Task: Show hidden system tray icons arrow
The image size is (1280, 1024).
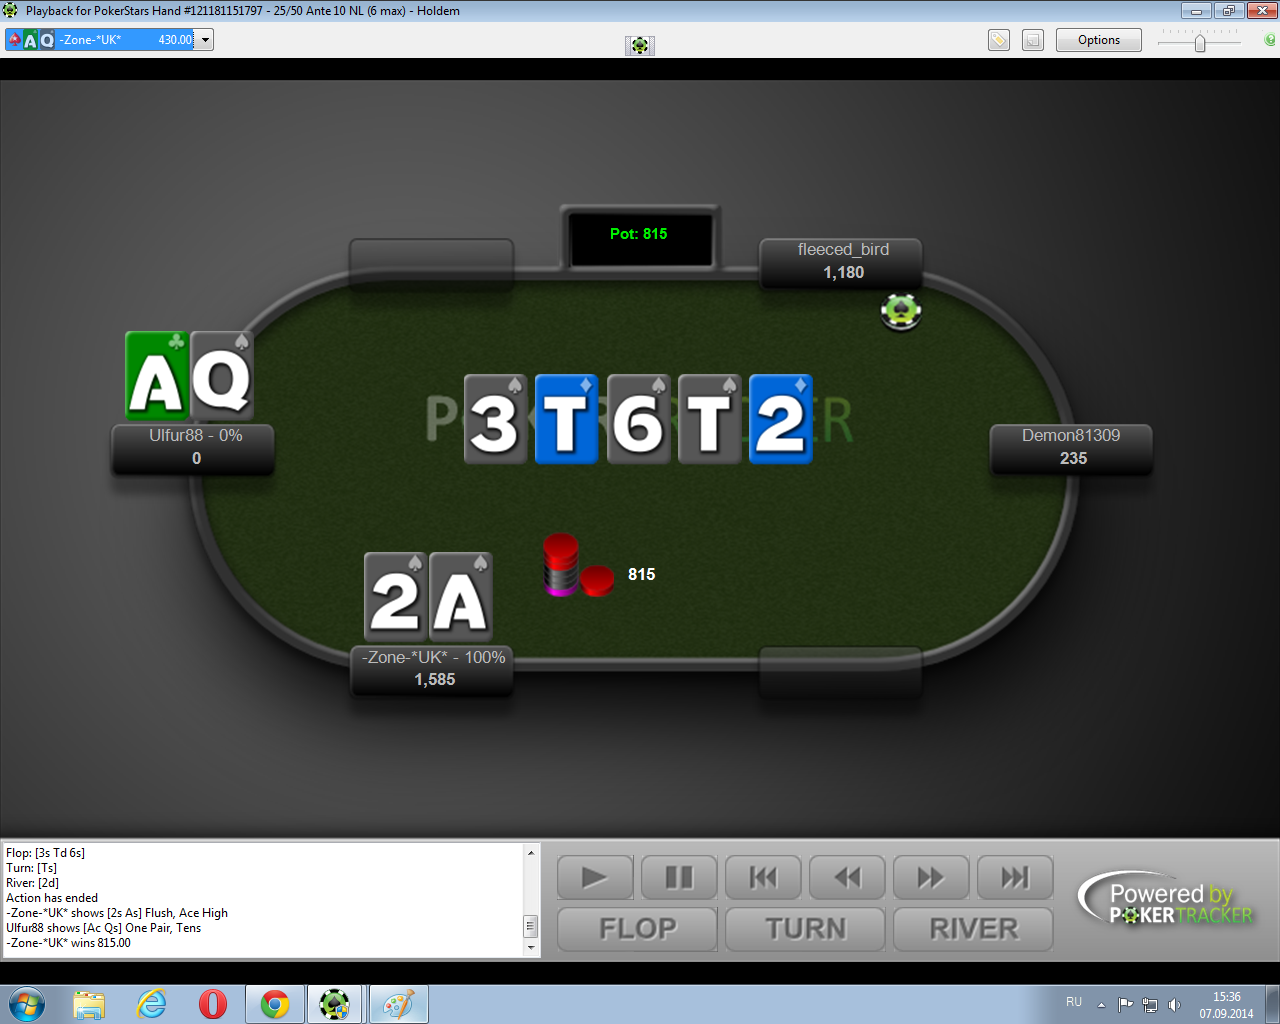Action: tap(1101, 1005)
